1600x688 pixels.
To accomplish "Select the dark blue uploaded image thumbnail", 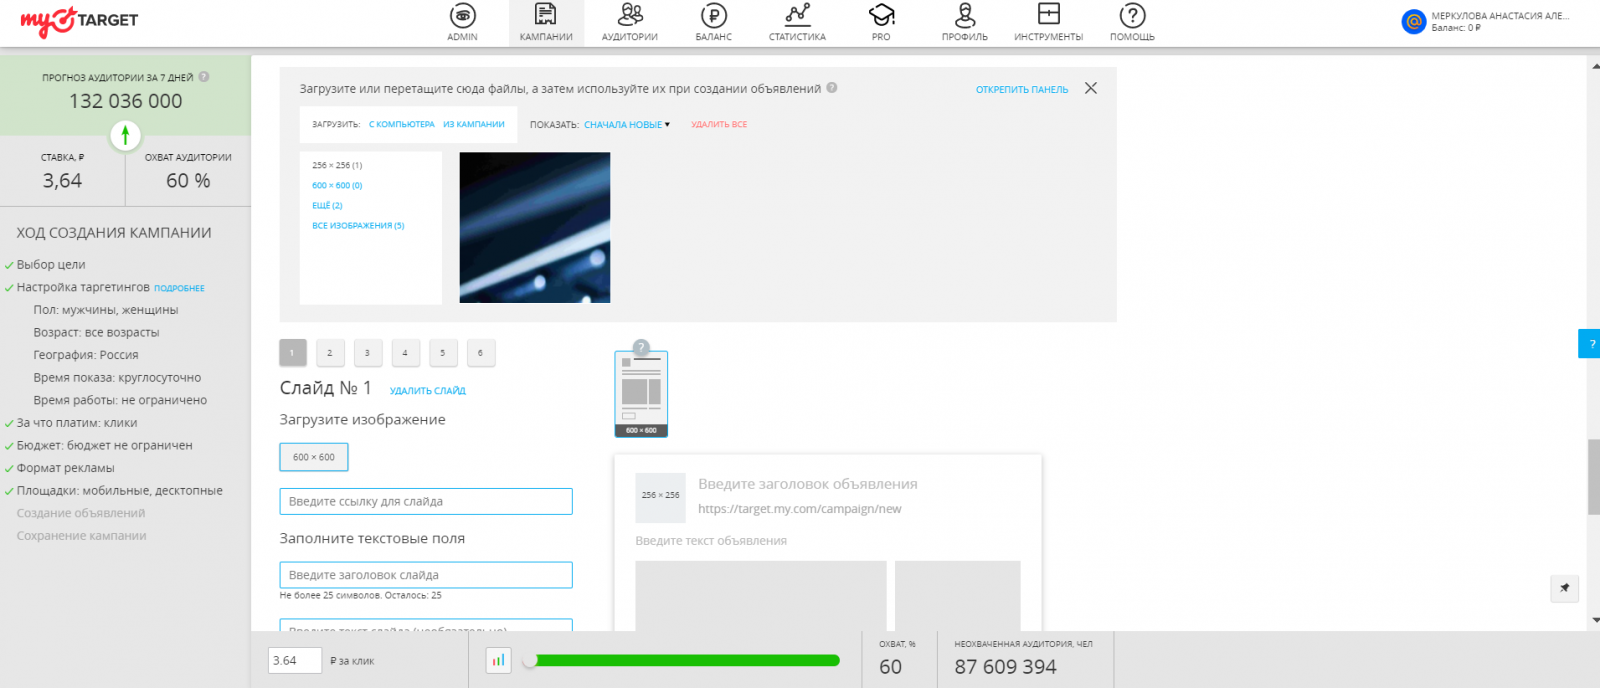I will click(x=535, y=227).
